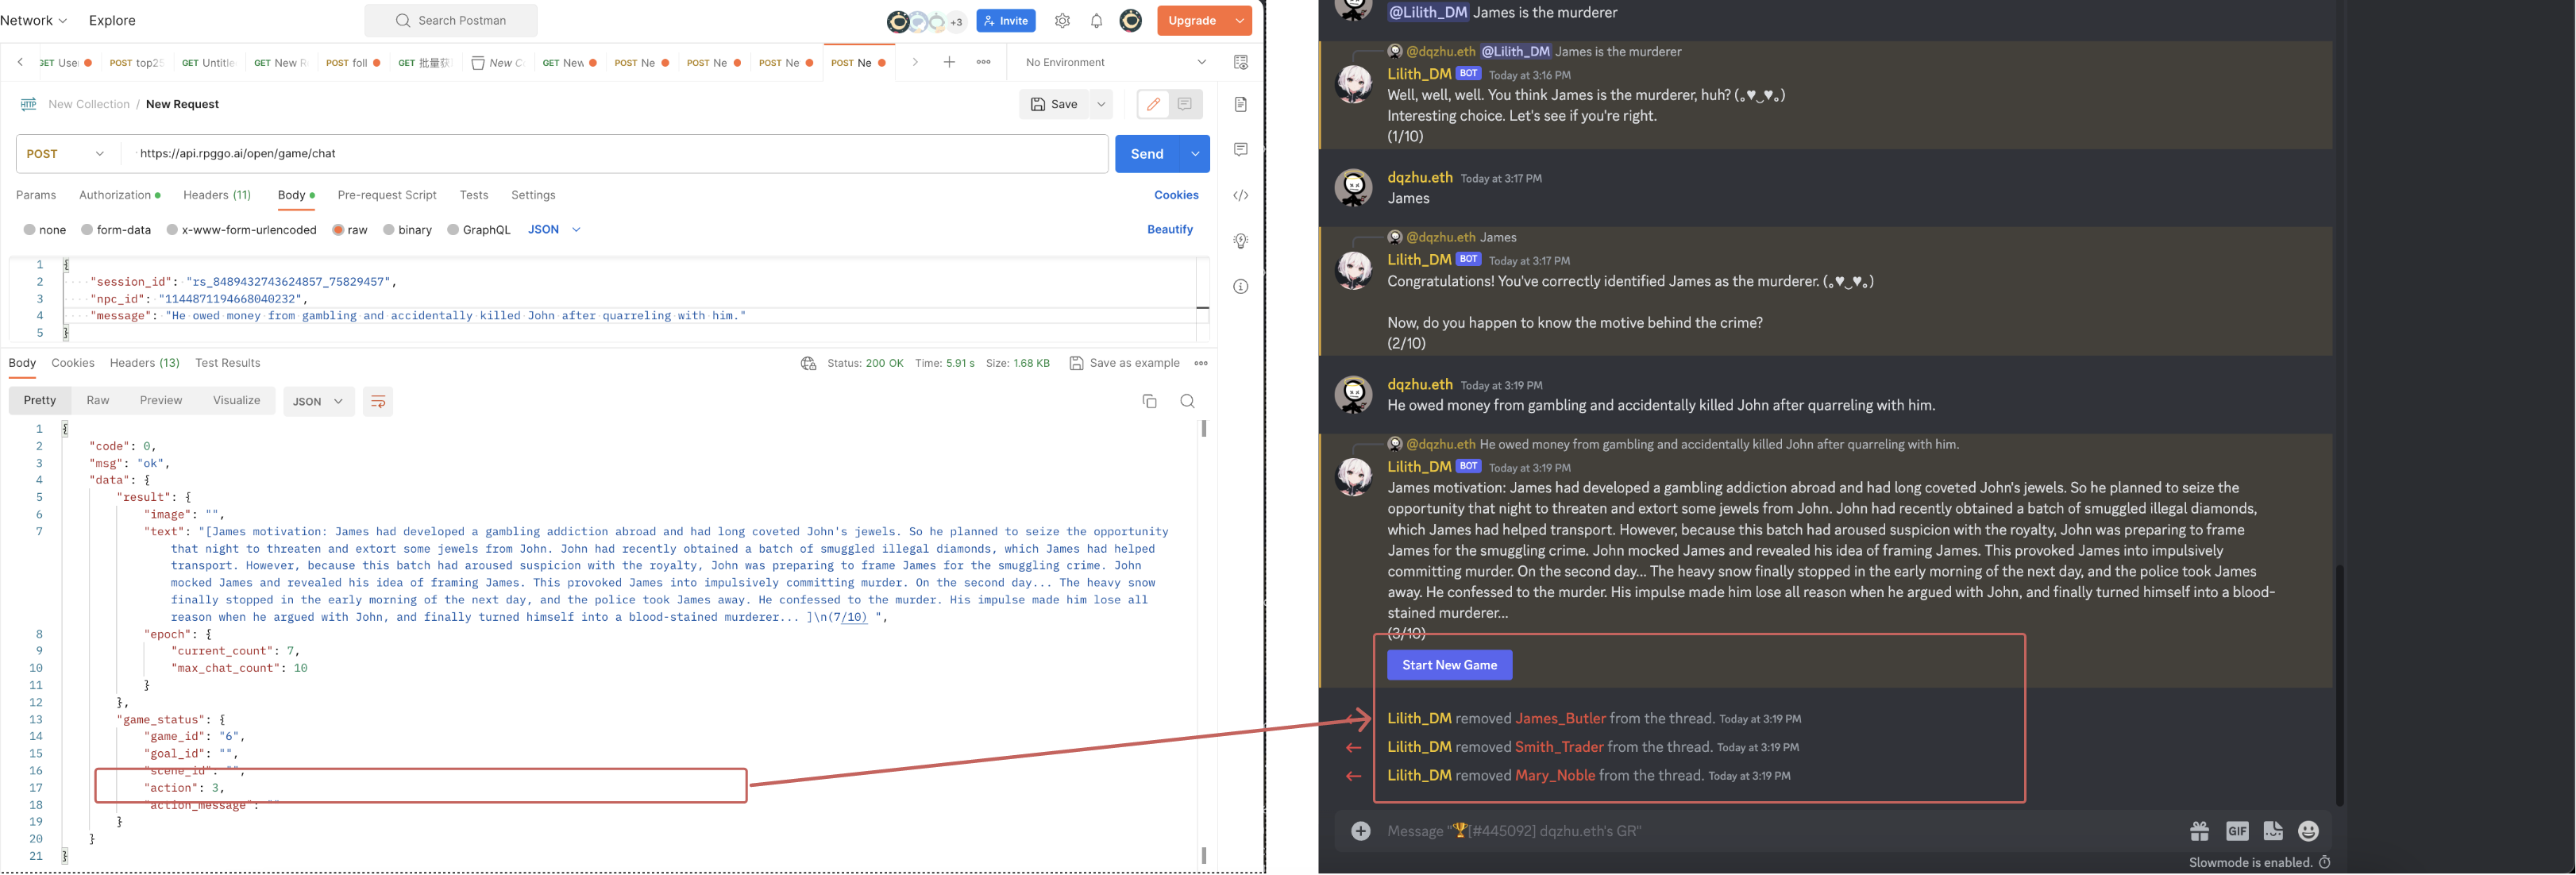Open the POST method dropdown

pyautogui.click(x=66, y=154)
